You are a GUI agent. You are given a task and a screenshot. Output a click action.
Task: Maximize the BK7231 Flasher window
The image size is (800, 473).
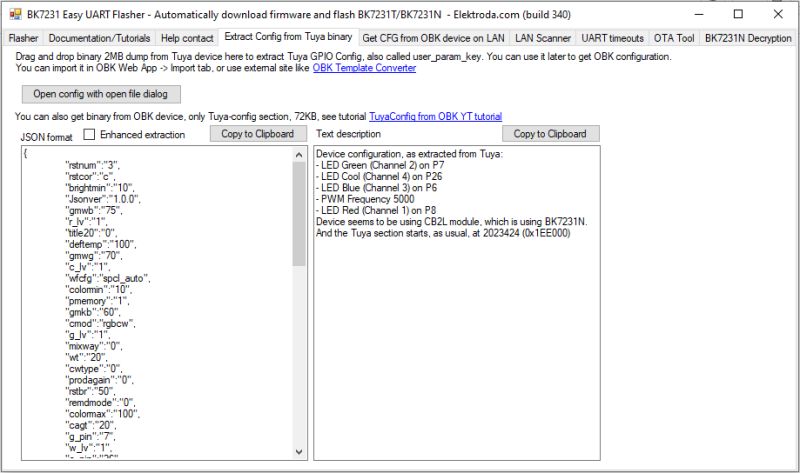738,14
